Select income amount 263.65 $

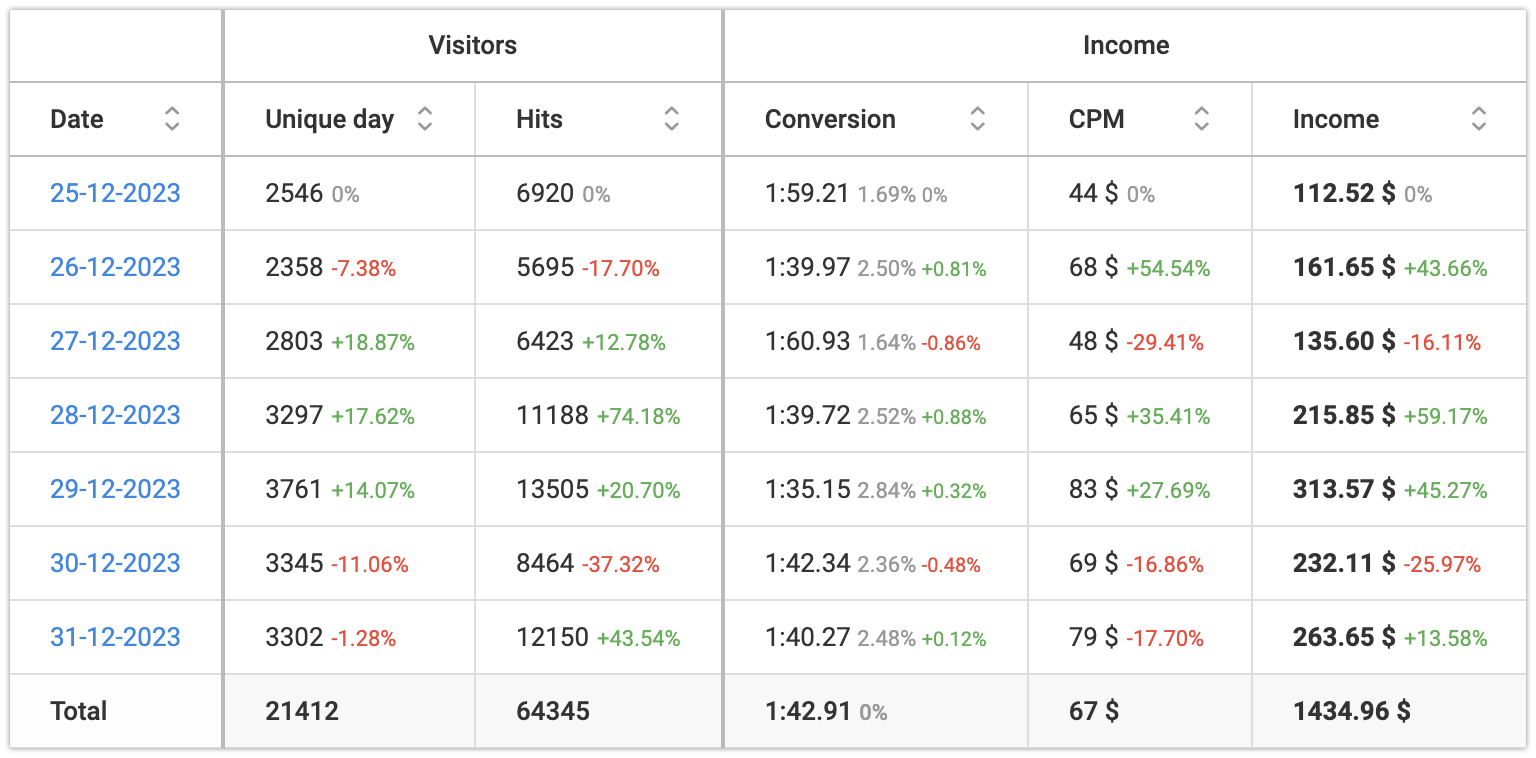1344,637
